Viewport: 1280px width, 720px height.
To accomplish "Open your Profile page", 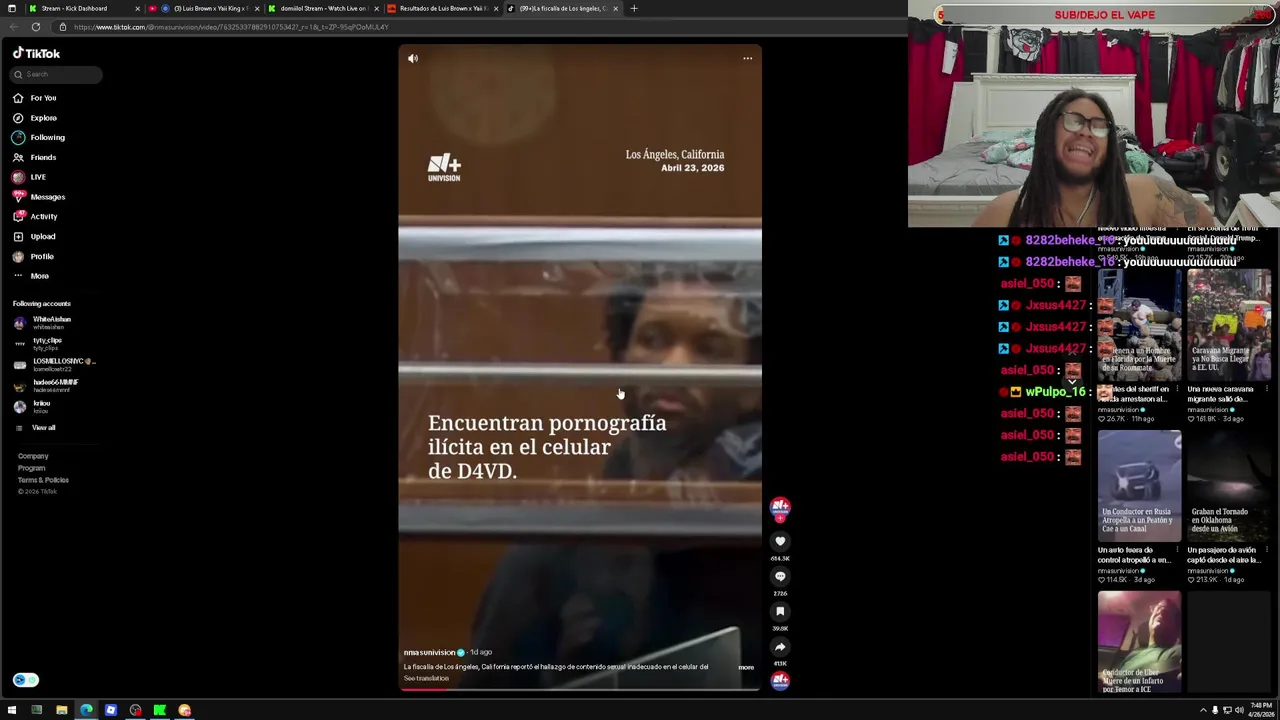I will [42, 256].
